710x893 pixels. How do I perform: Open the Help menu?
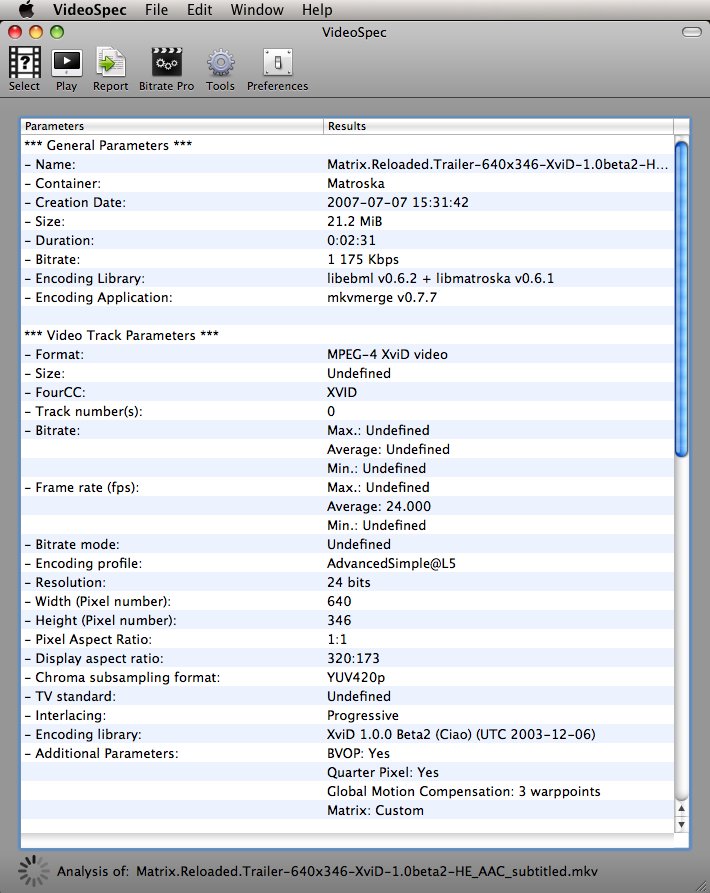tap(317, 10)
